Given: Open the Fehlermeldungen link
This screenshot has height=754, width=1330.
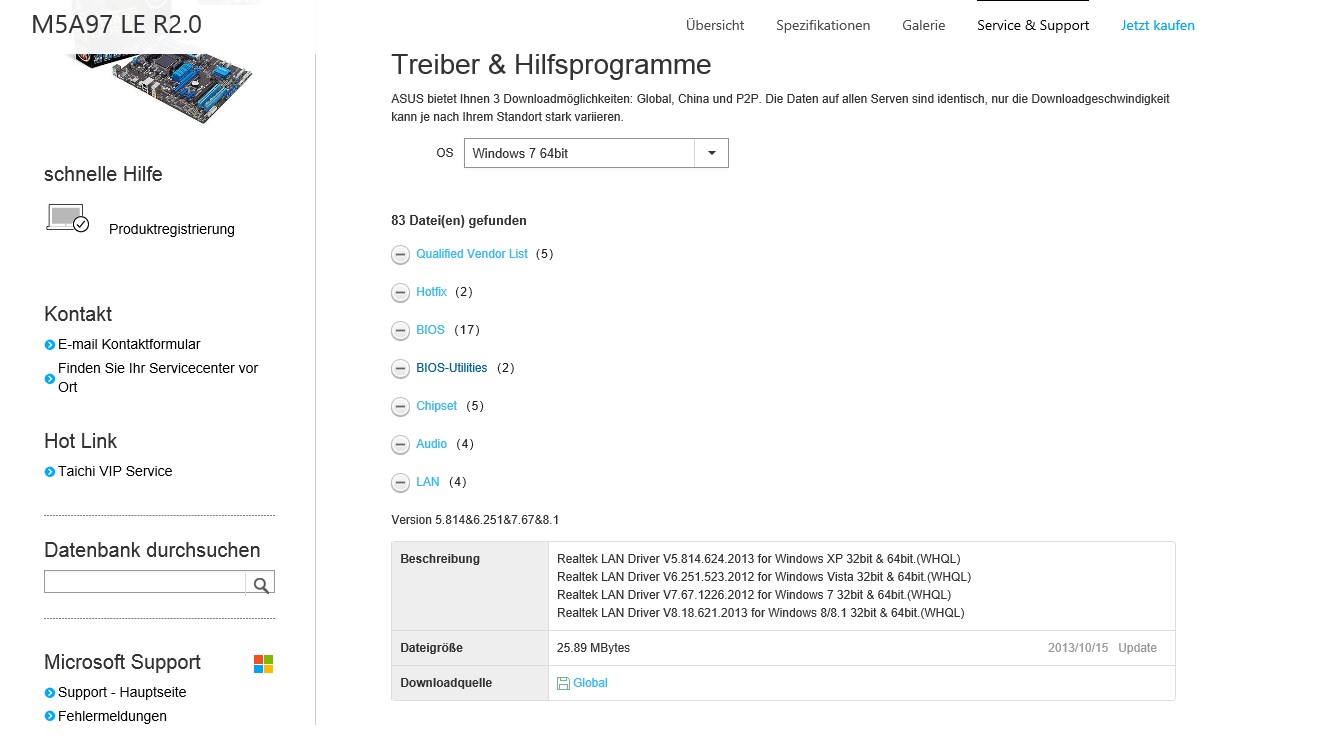Looking at the screenshot, I should pos(112,716).
